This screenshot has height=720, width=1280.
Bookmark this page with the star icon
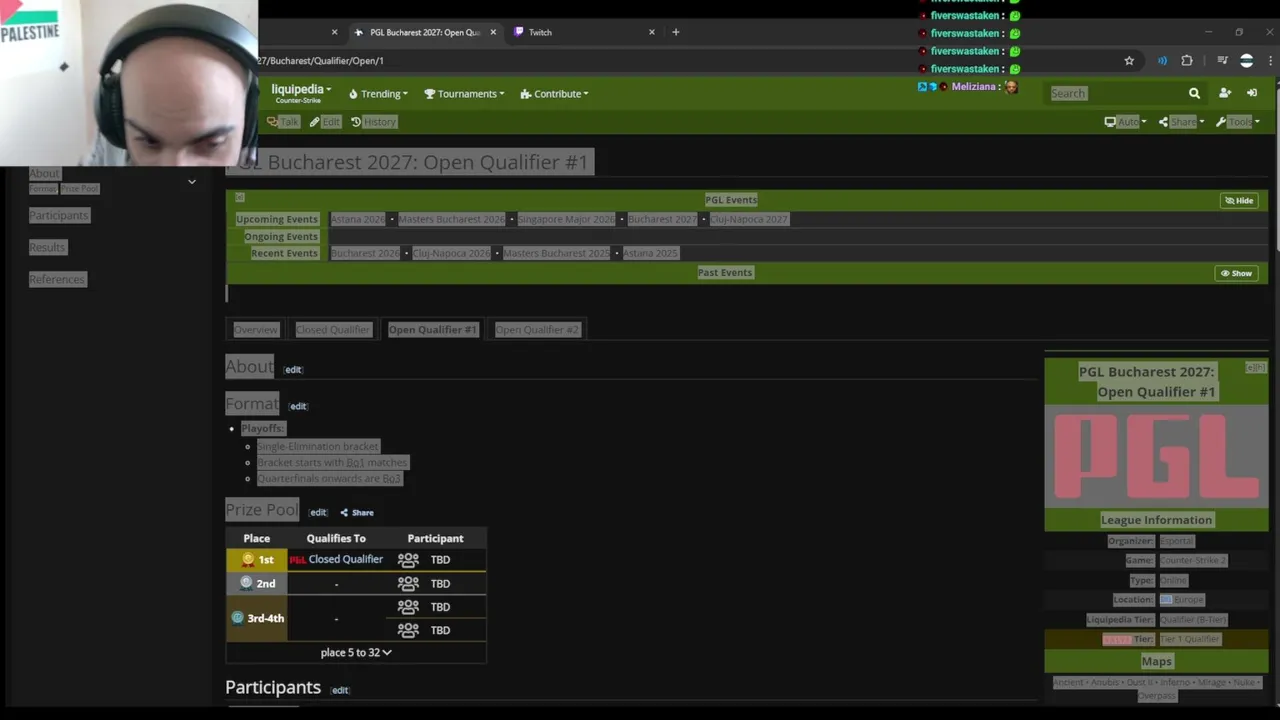point(1129,61)
